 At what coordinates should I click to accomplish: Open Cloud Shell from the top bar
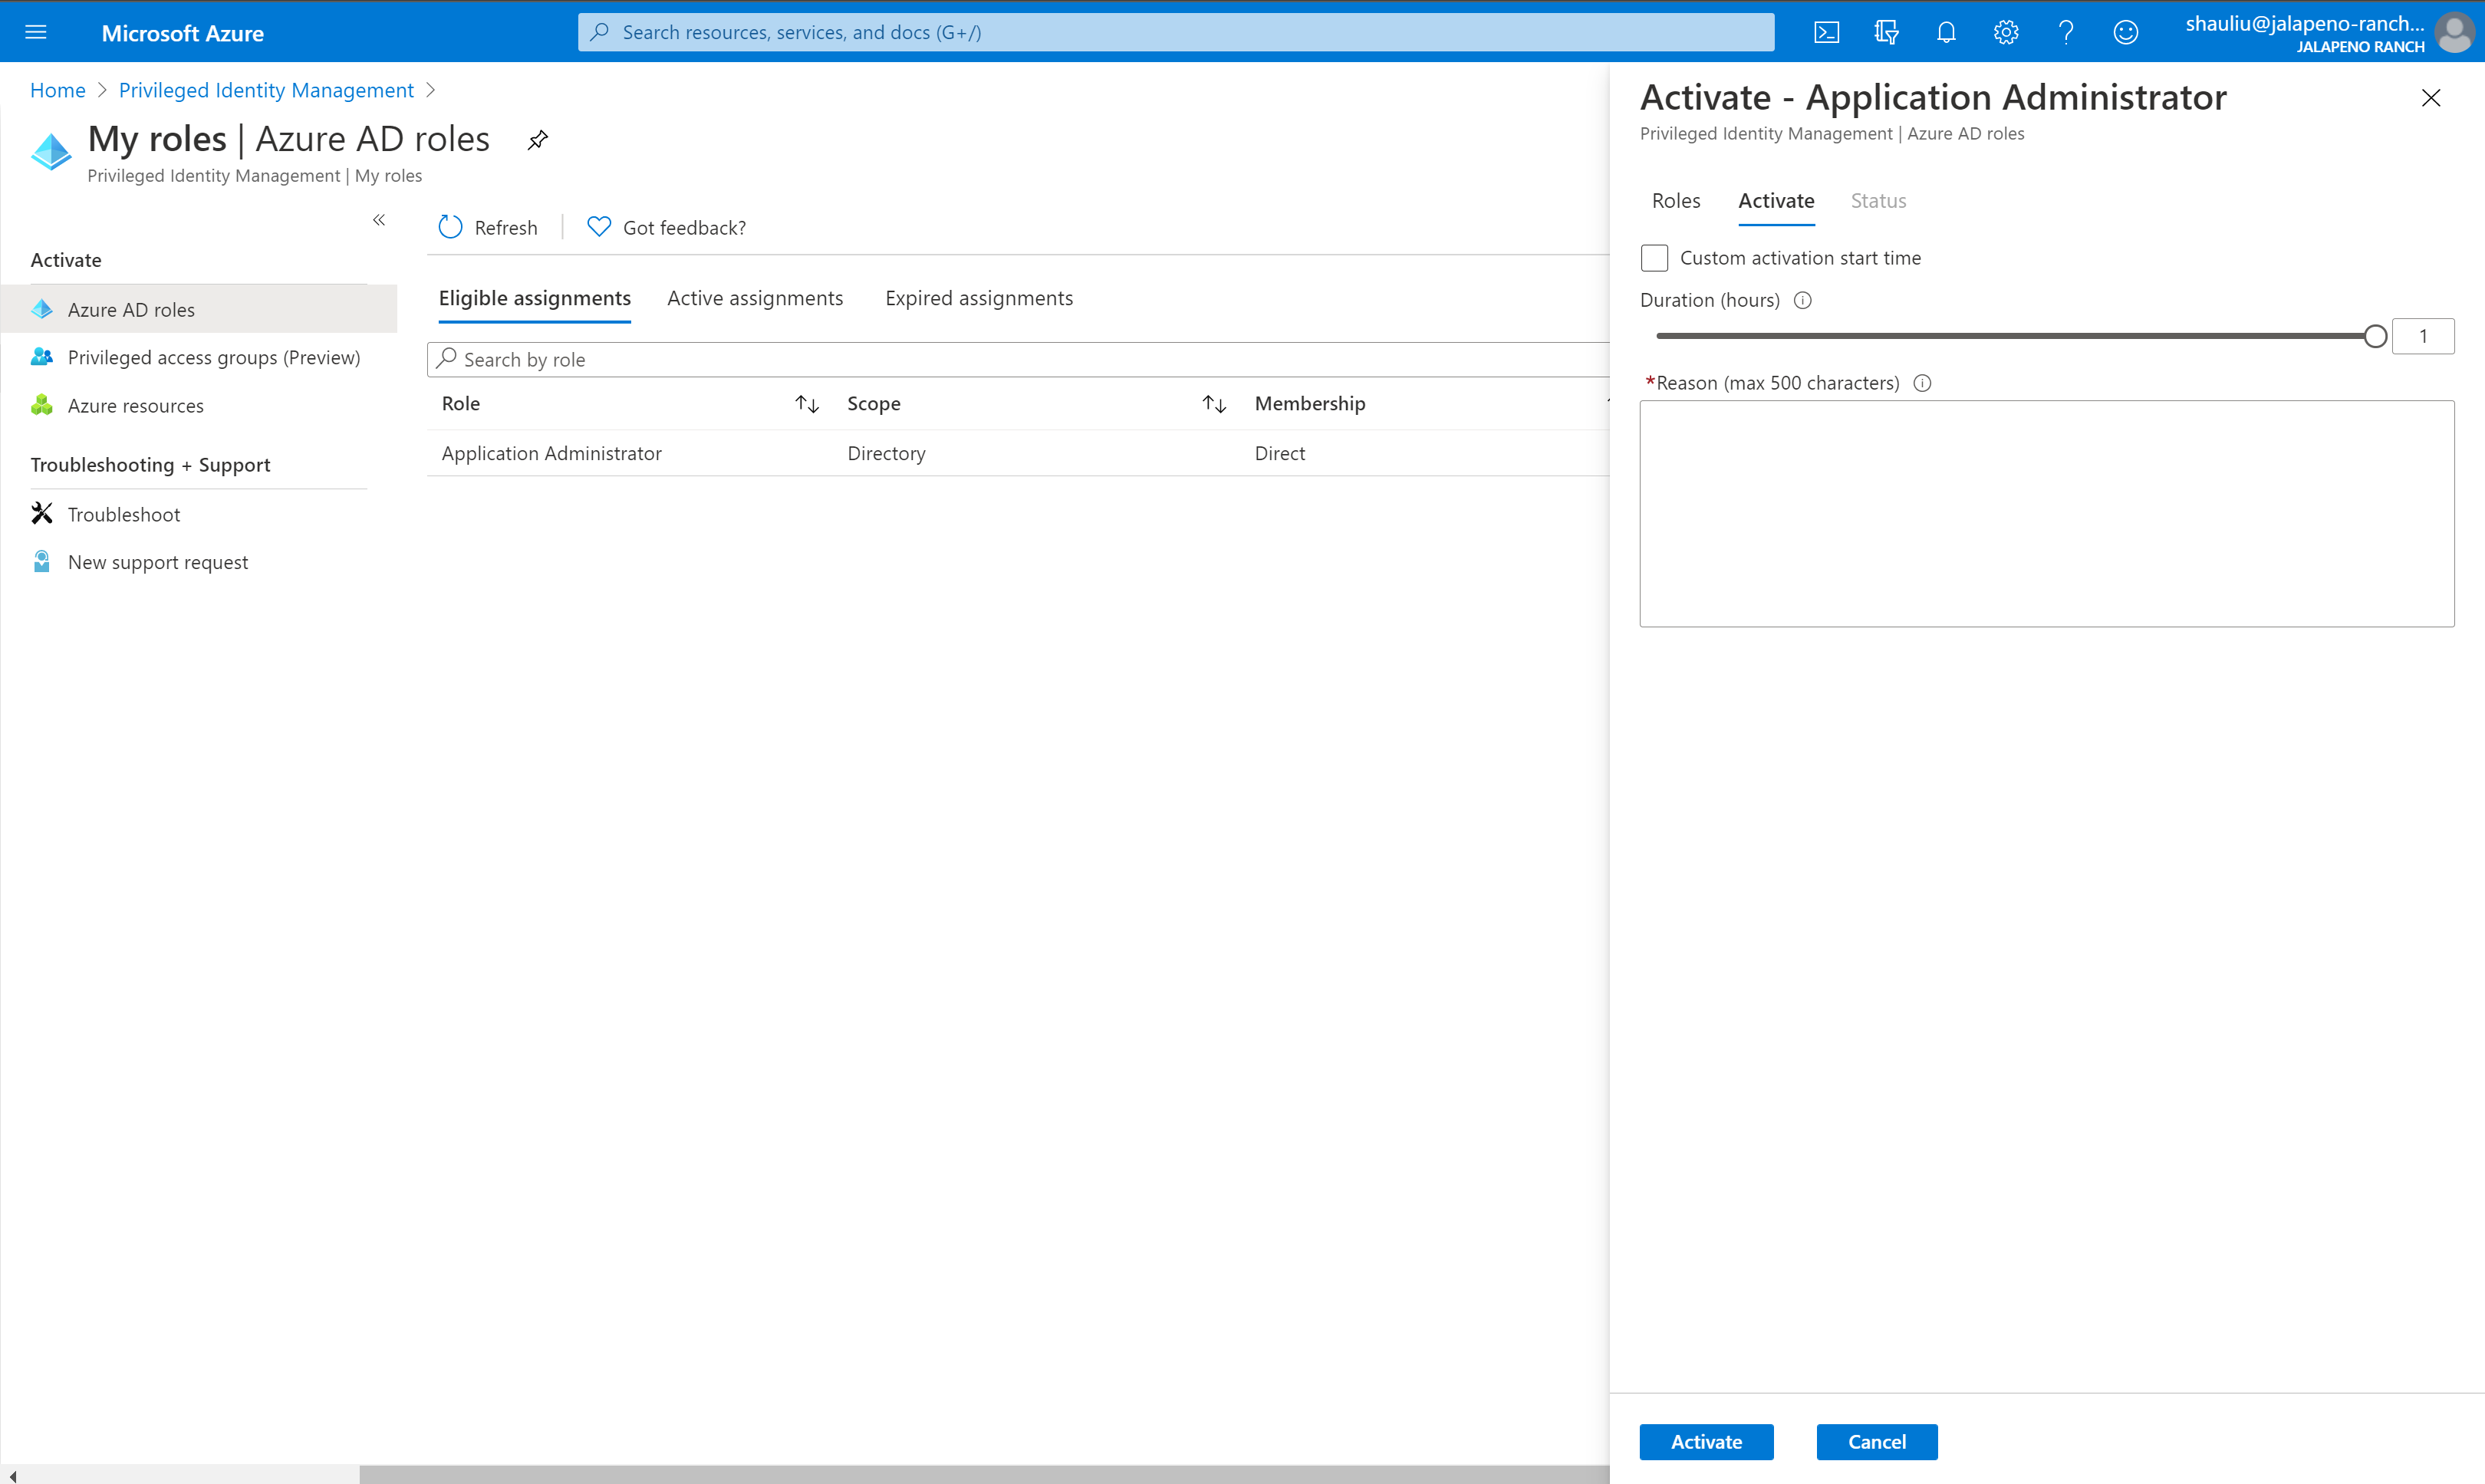tap(1826, 32)
